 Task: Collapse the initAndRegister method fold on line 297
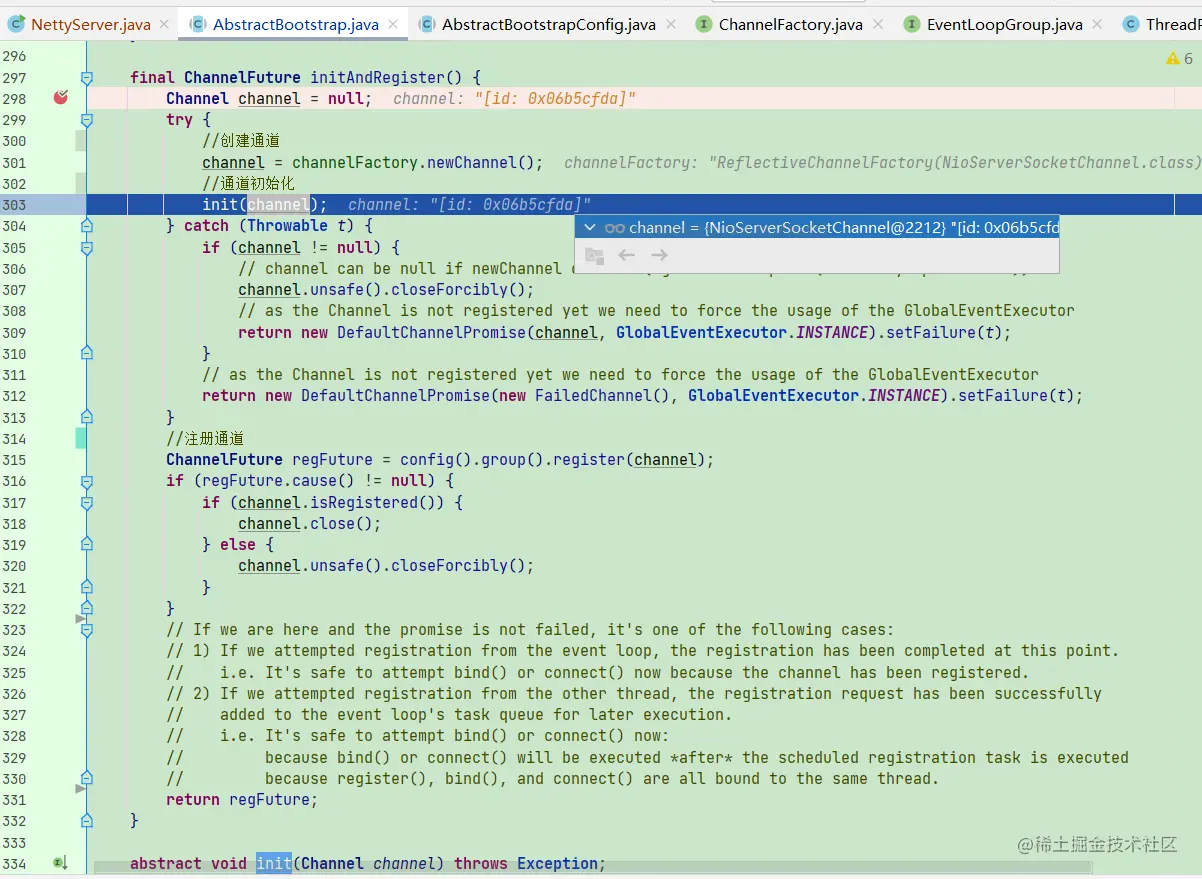(x=87, y=77)
